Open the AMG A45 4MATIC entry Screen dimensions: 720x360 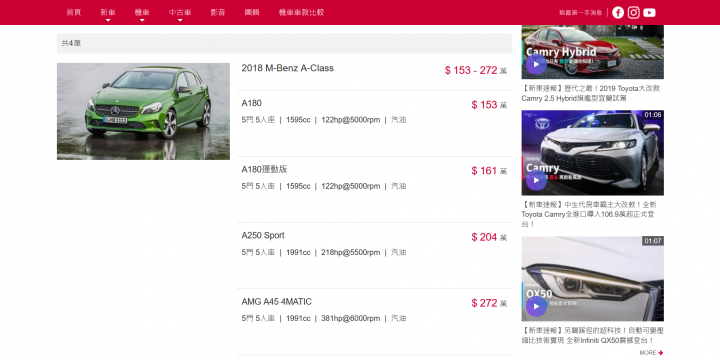click(276, 302)
